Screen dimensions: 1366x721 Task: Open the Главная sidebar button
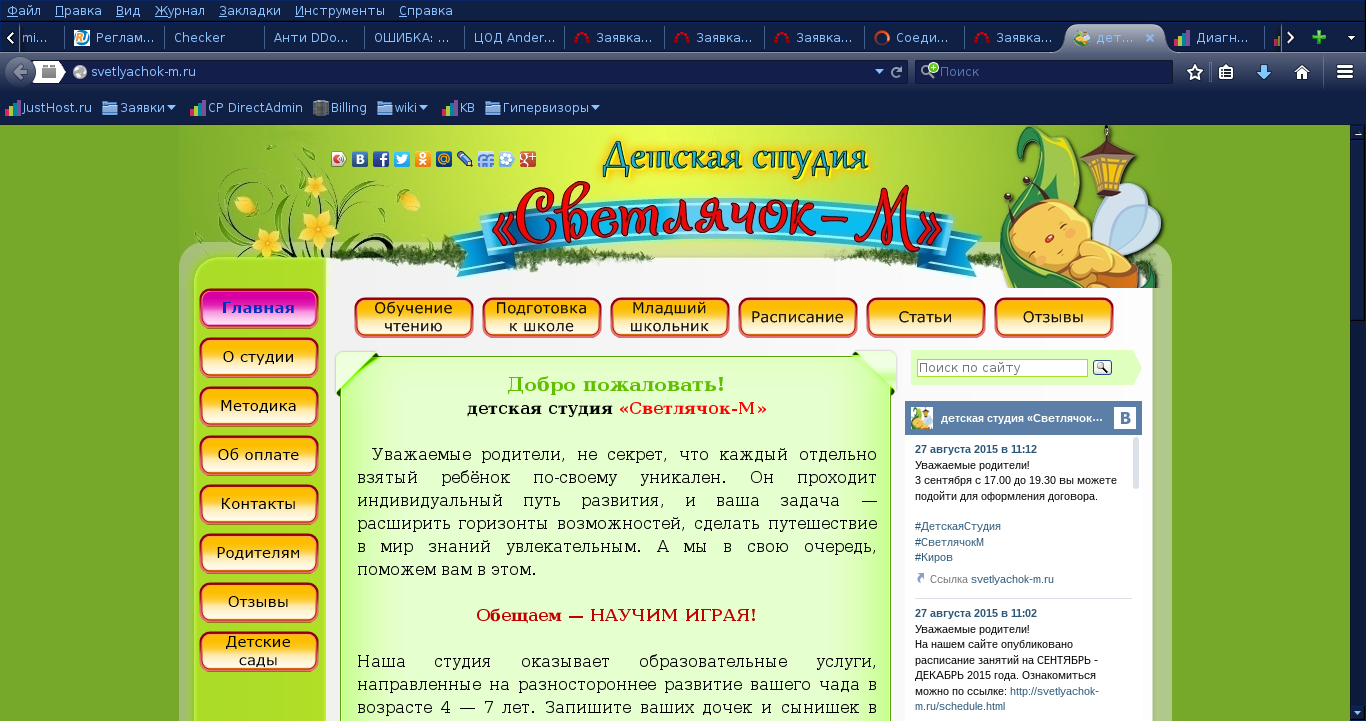[259, 308]
